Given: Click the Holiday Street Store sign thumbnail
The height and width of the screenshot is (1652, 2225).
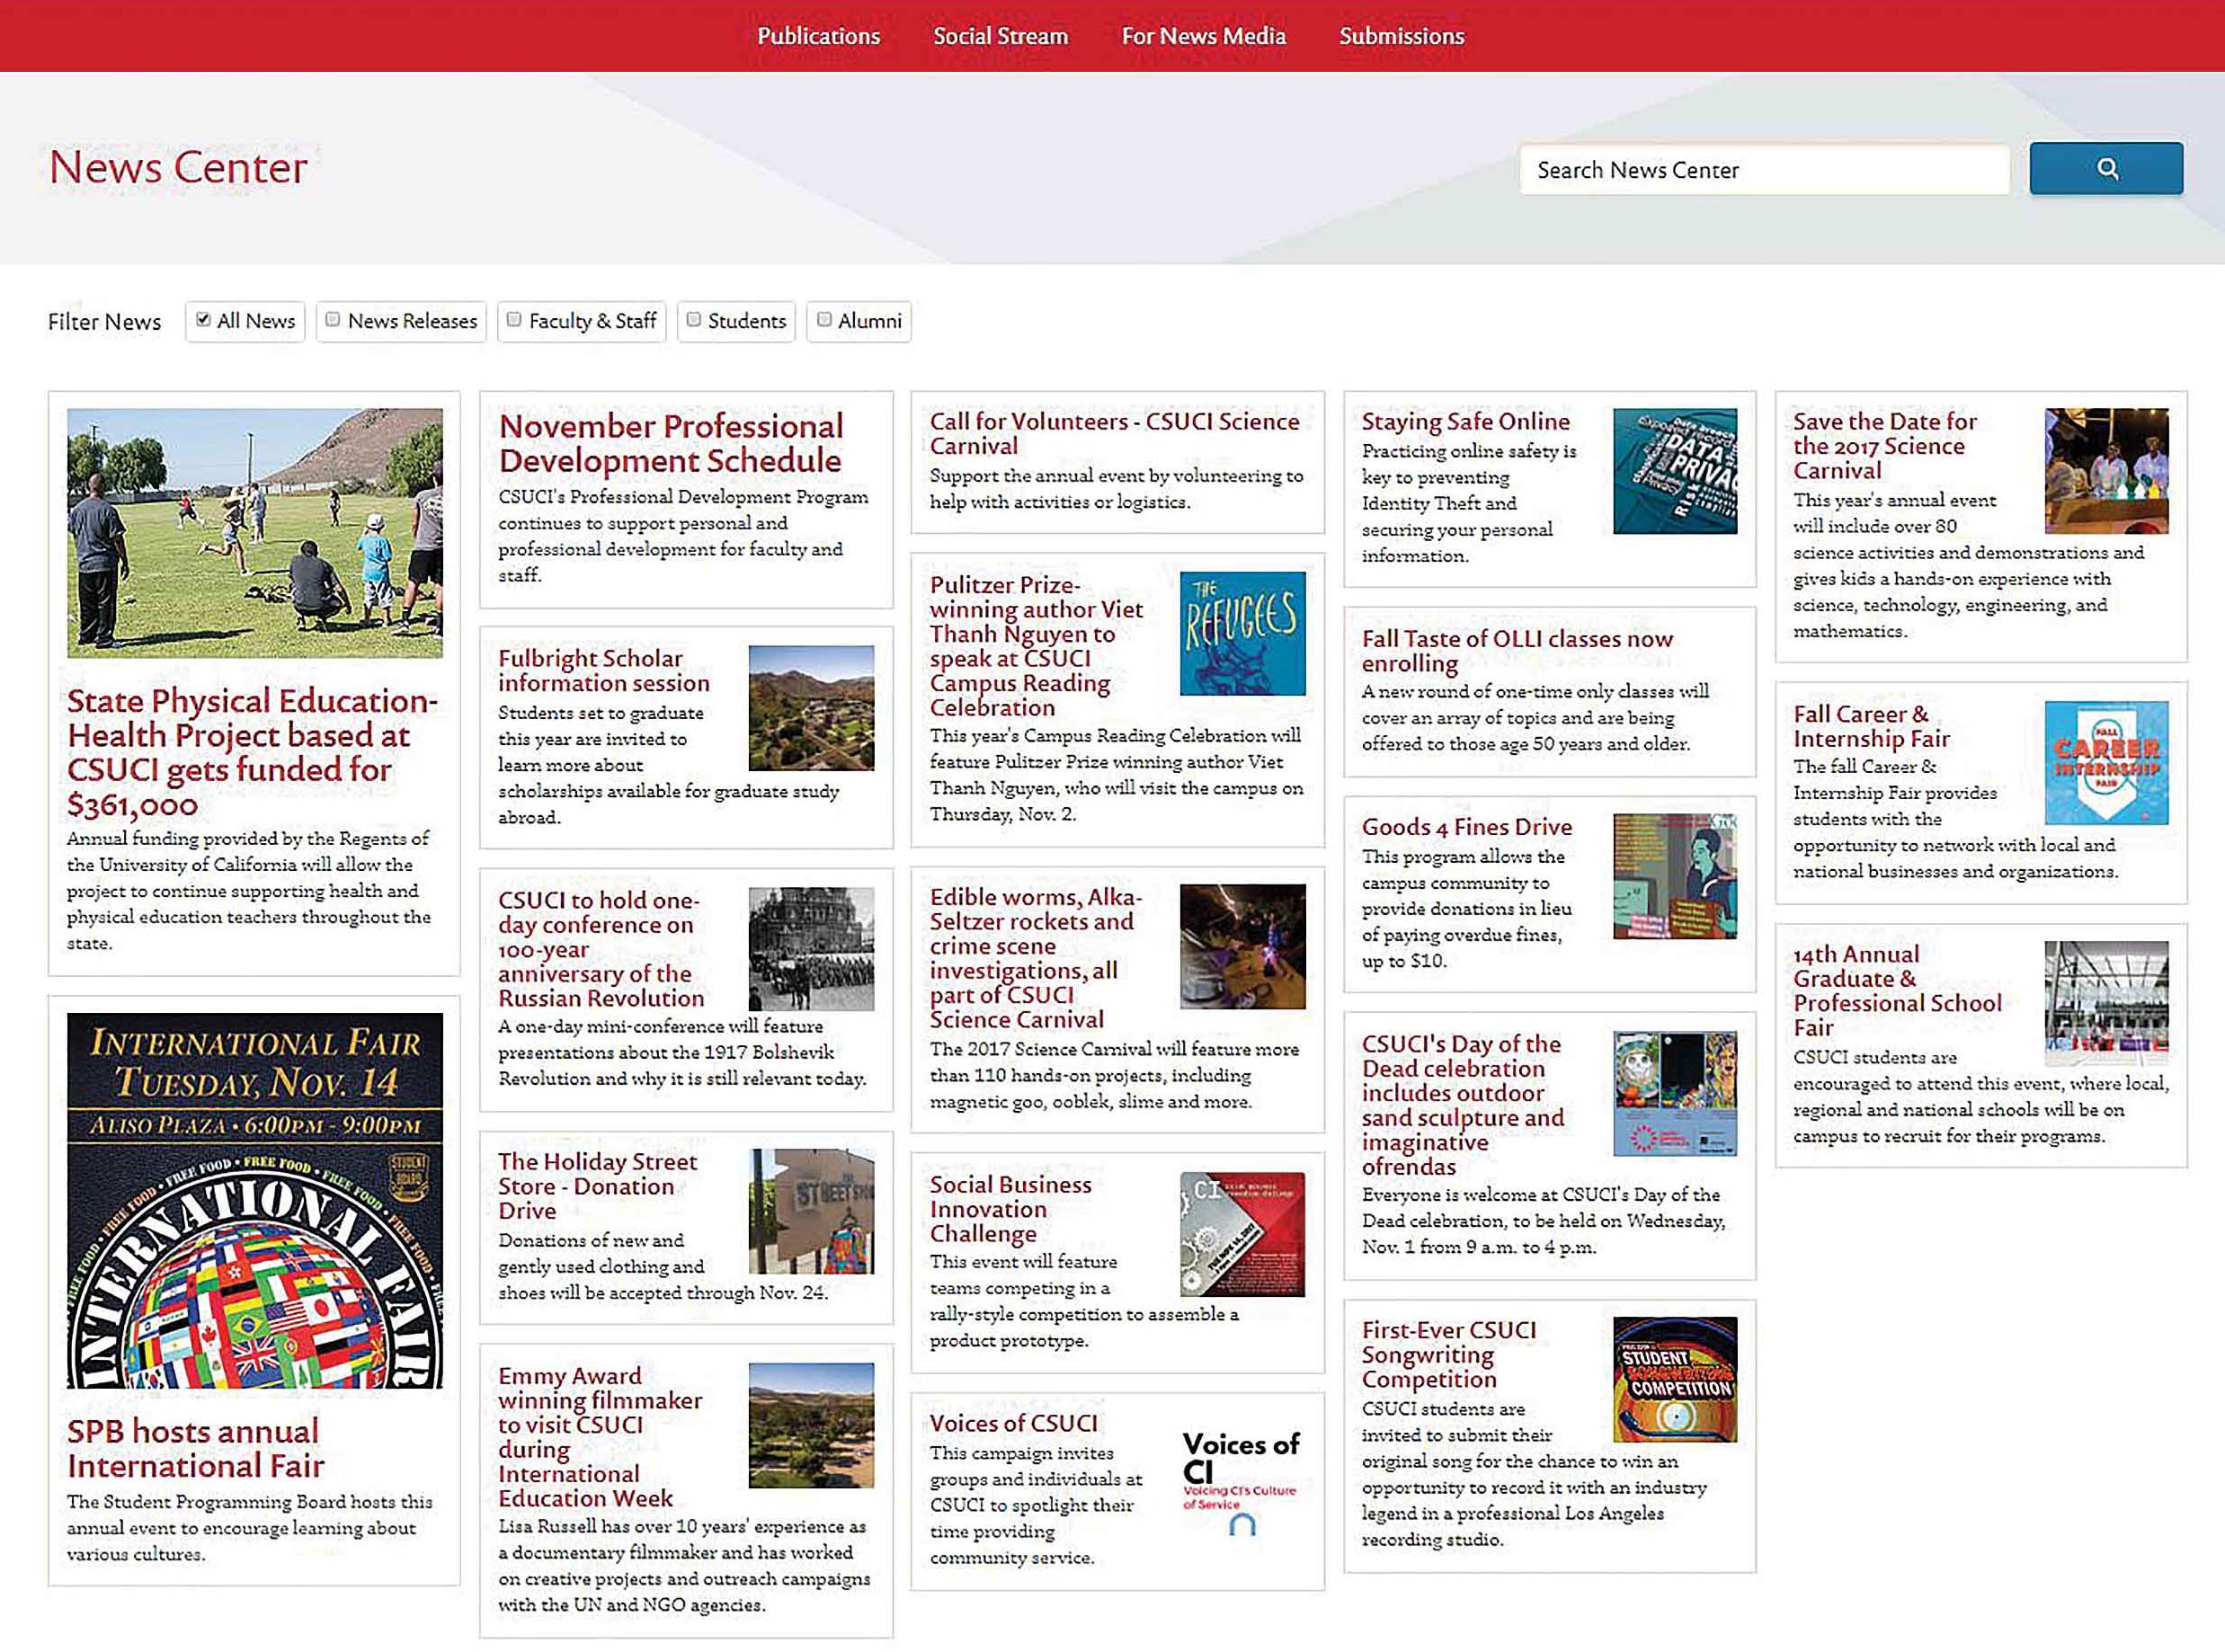Looking at the screenshot, I should (811, 1211).
